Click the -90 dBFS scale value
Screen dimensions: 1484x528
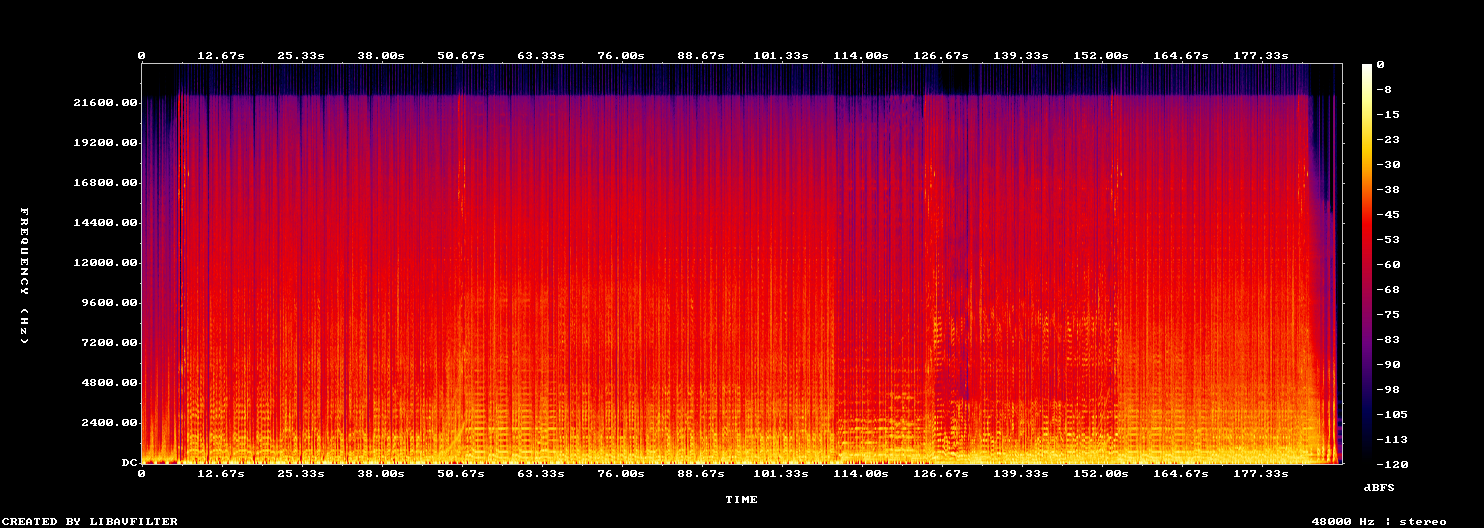[x=1388, y=365]
